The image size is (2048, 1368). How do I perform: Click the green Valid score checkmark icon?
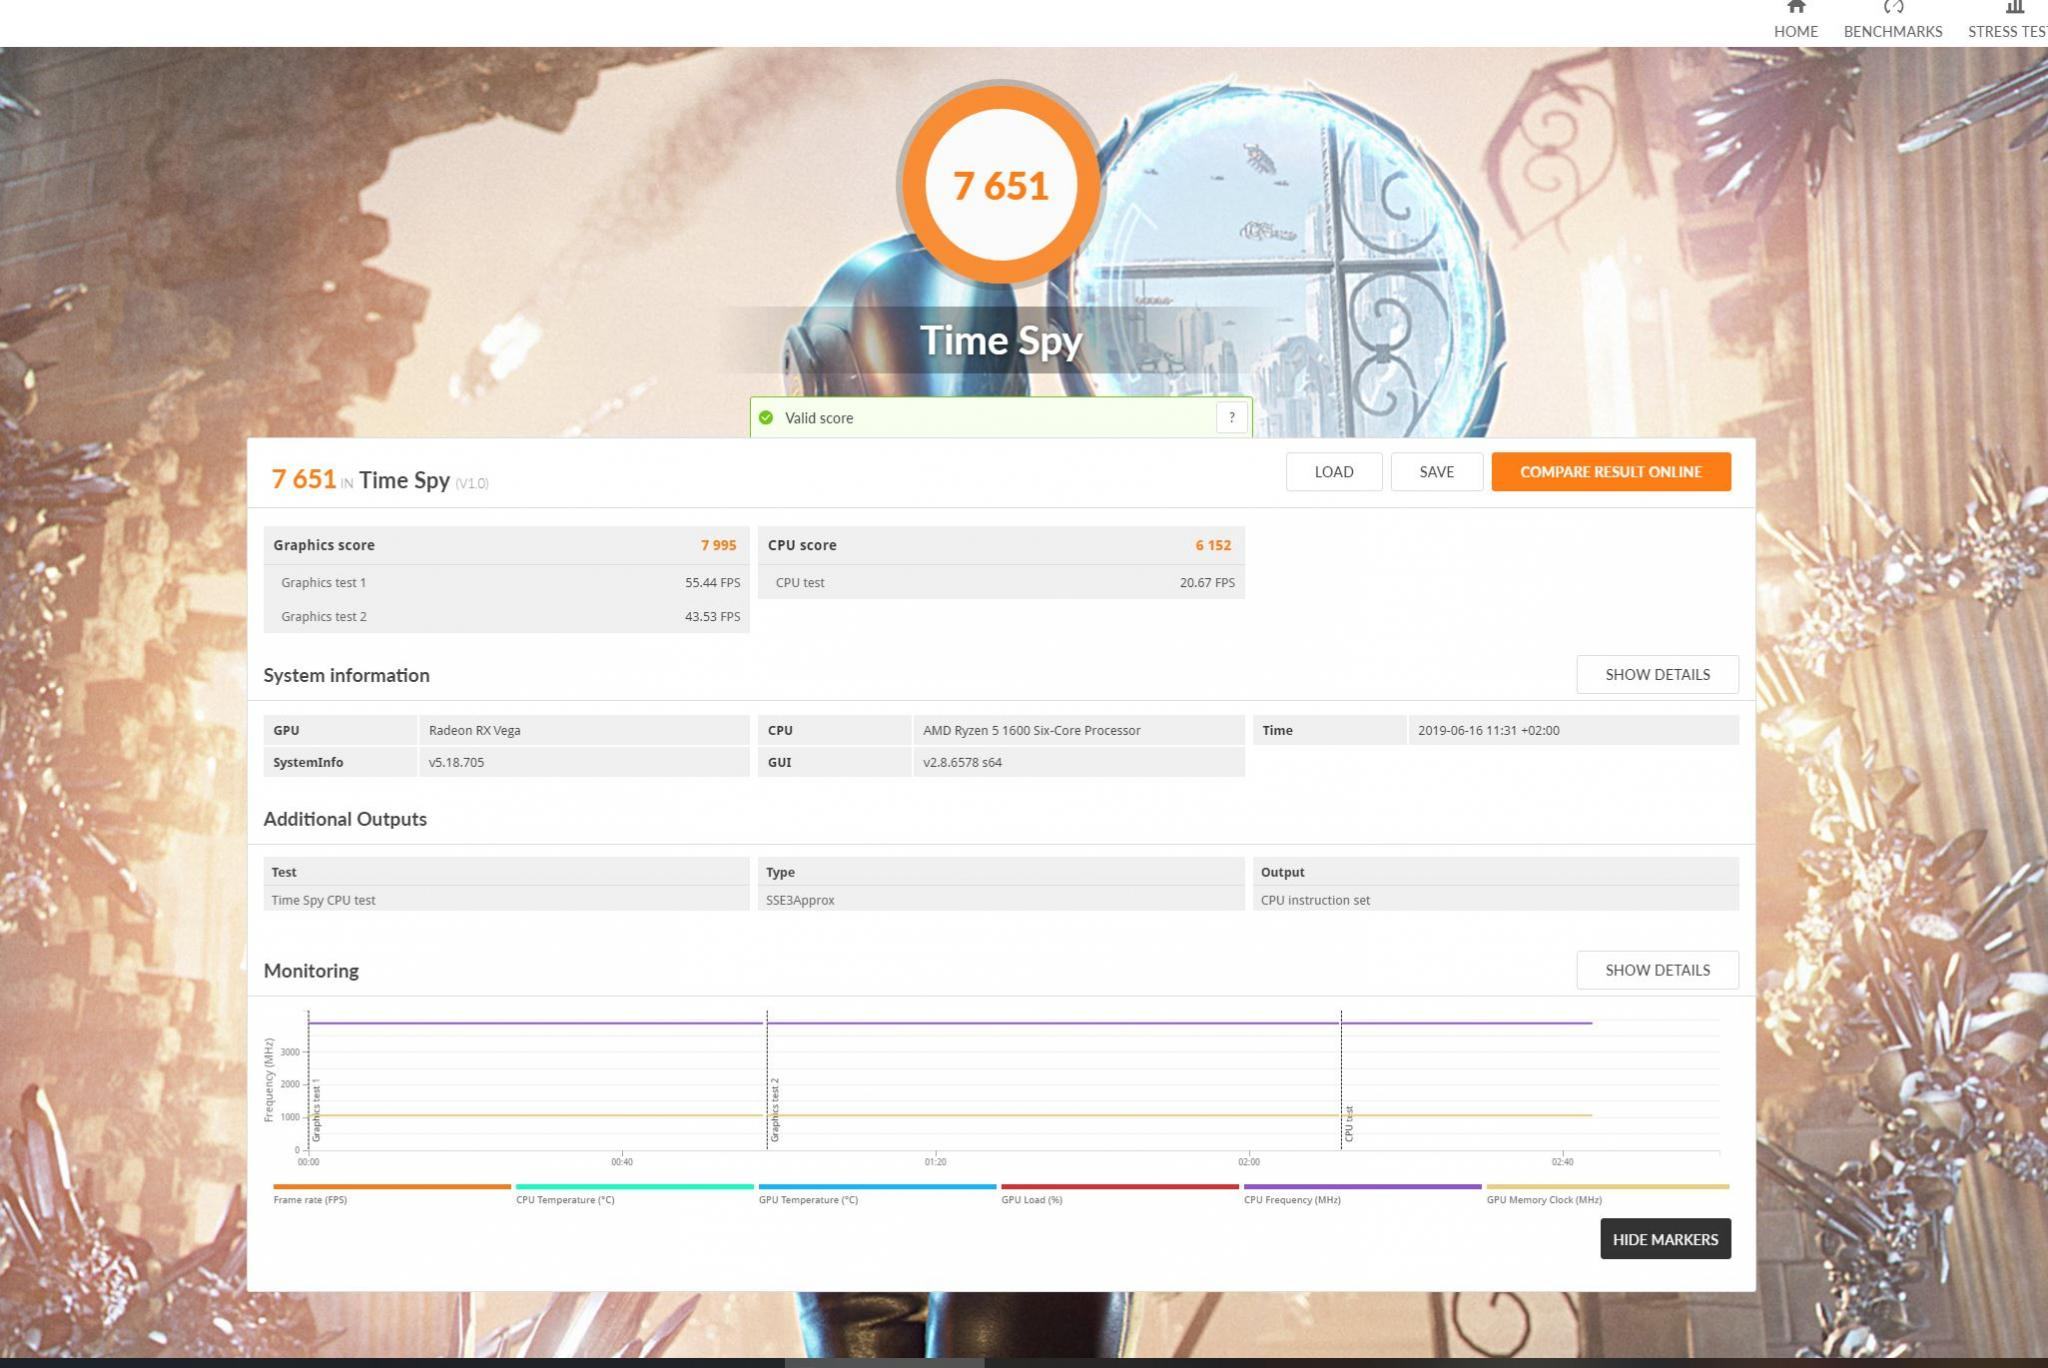[x=766, y=418]
